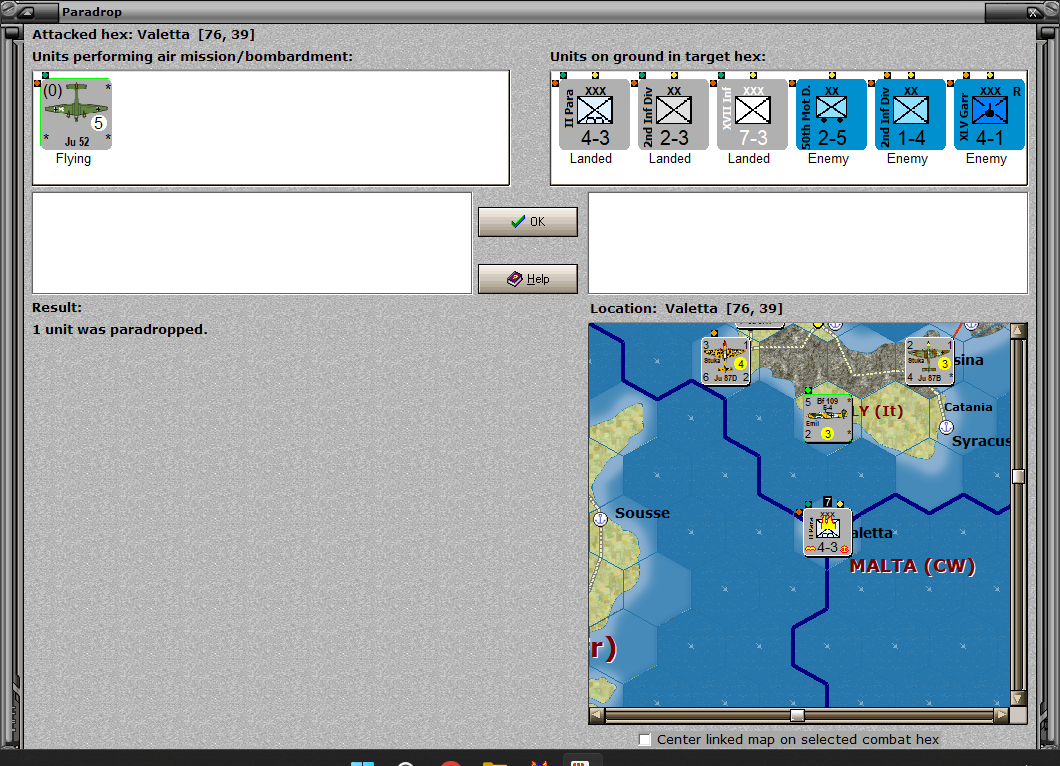Click the Syracuse city label on map

981,441
